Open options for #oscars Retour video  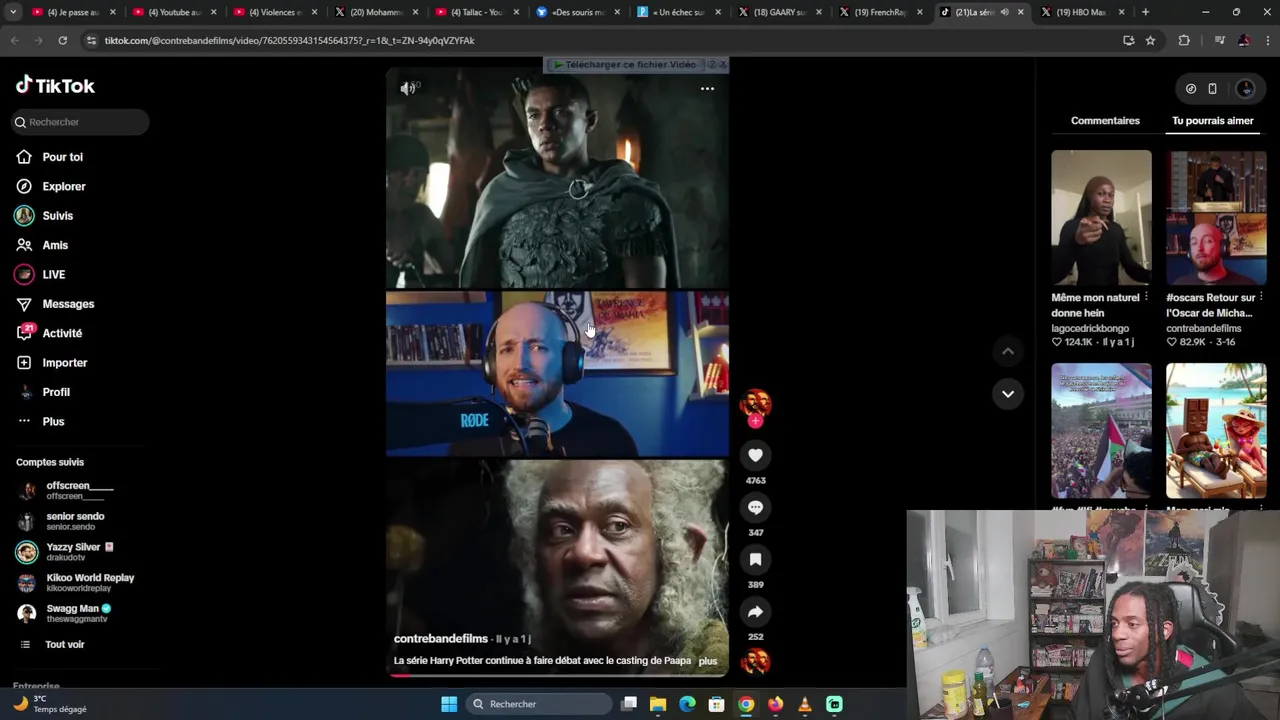click(x=1261, y=298)
